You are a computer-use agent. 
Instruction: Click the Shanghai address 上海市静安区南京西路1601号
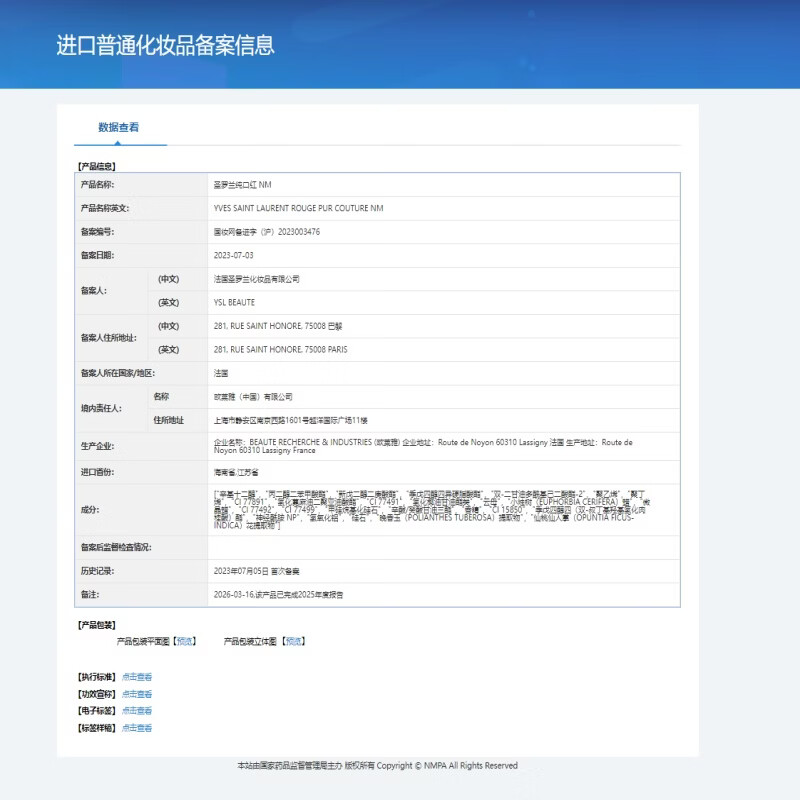290,420
